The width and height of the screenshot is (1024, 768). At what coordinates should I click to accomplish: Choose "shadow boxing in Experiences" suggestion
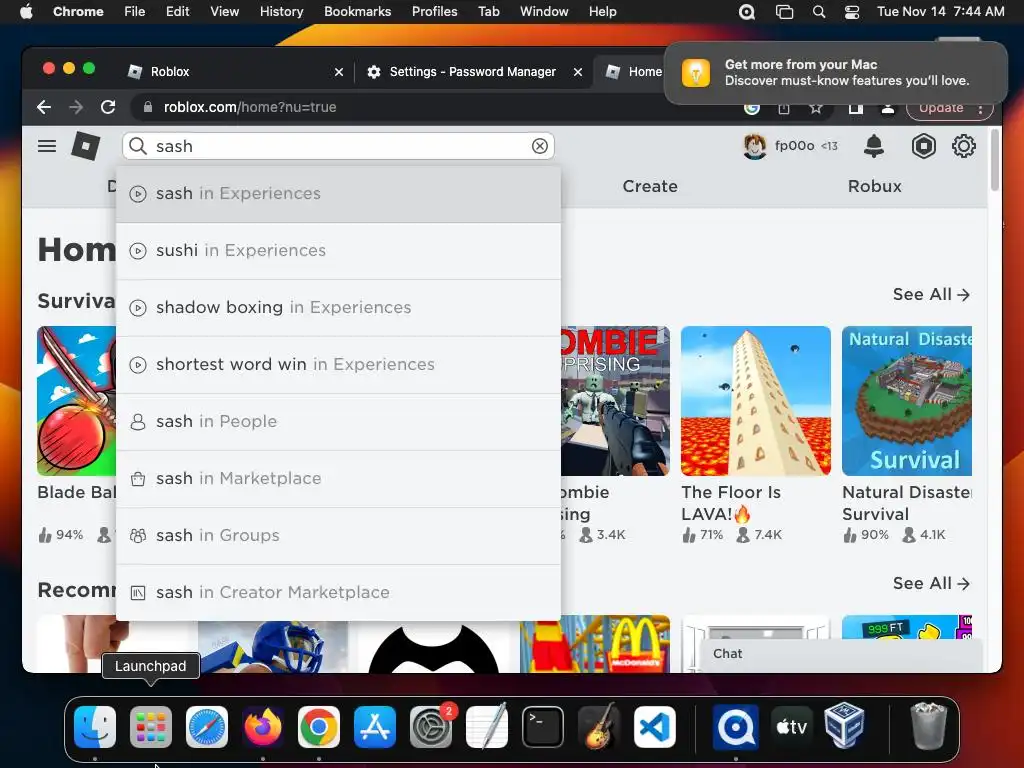(x=338, y=308)
